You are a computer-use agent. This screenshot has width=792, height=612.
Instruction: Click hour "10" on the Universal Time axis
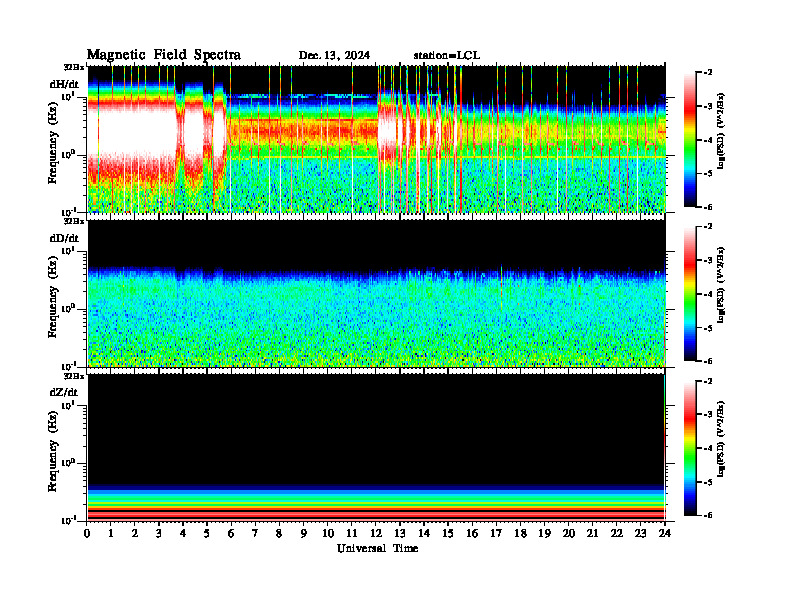click(x=328, y=534)
